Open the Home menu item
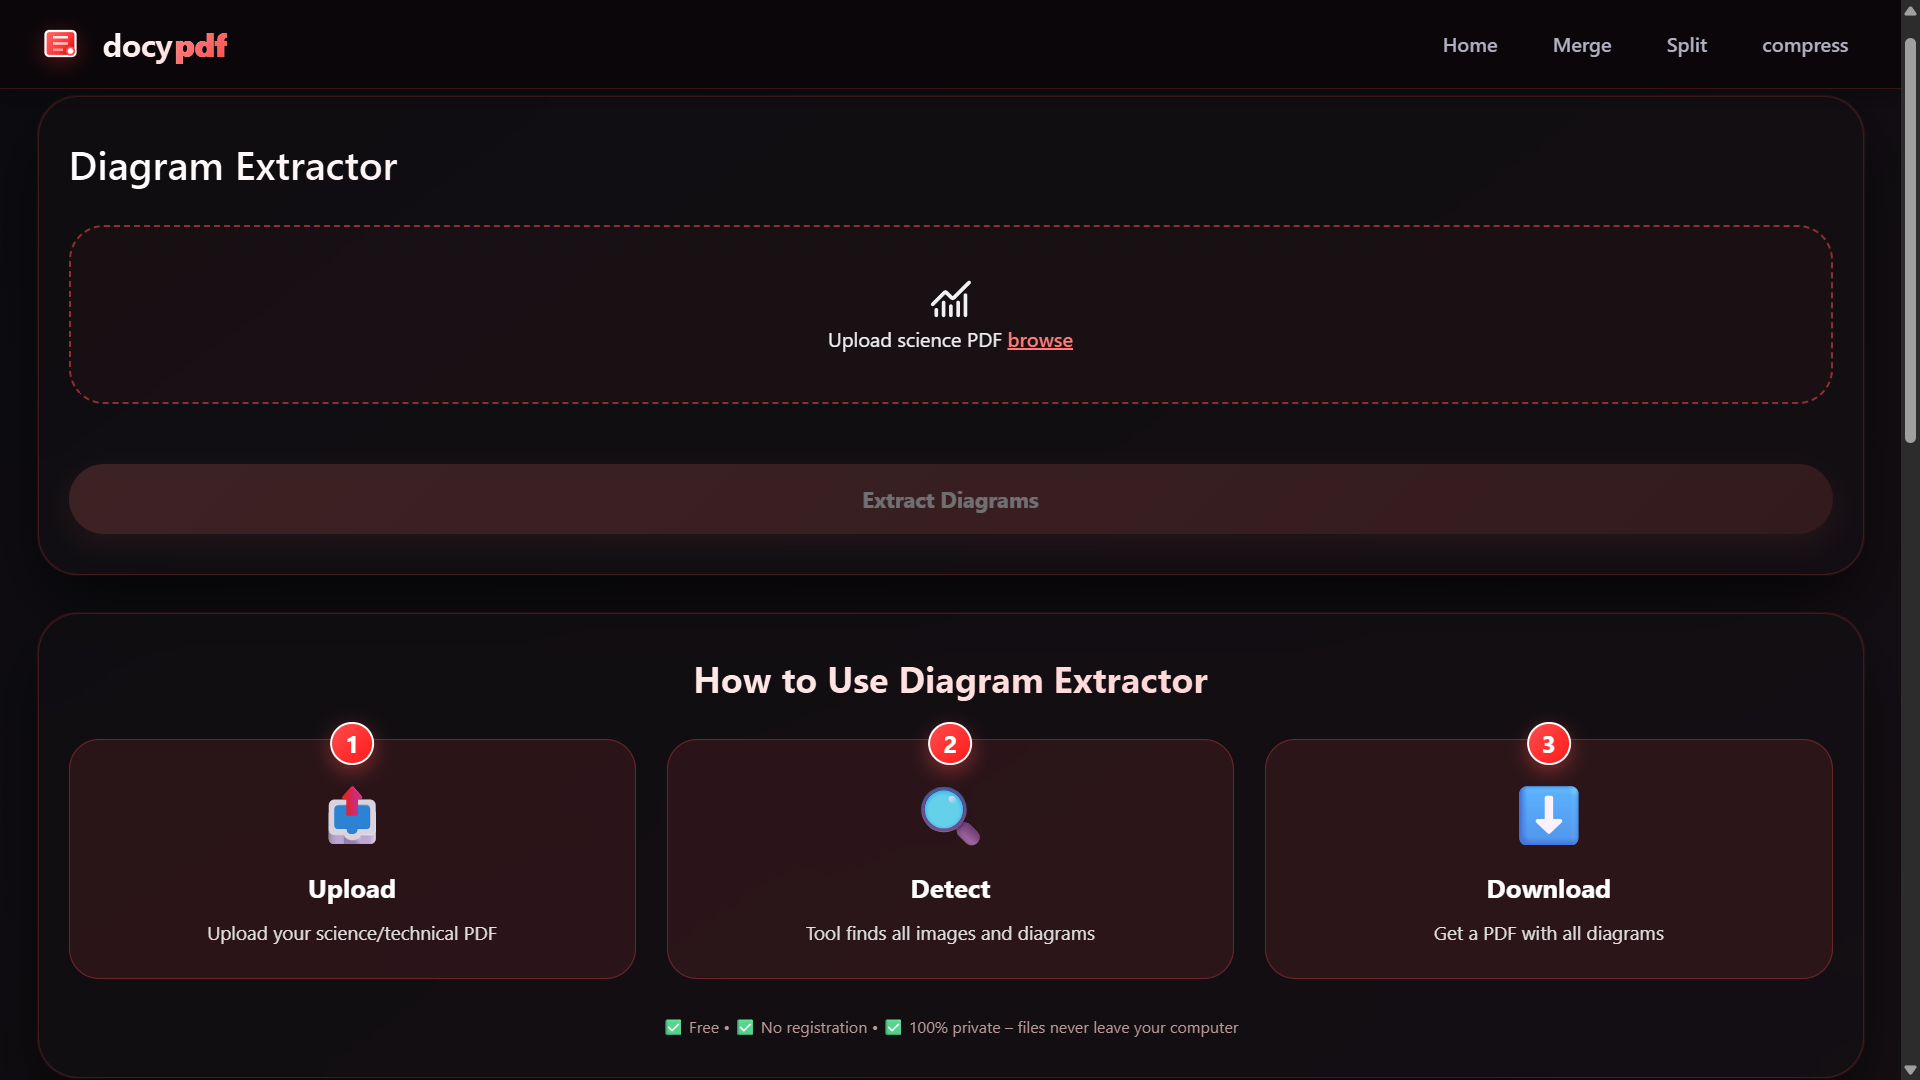The height and width of the screenshot is (1080, 1920). click(1469, 45)
